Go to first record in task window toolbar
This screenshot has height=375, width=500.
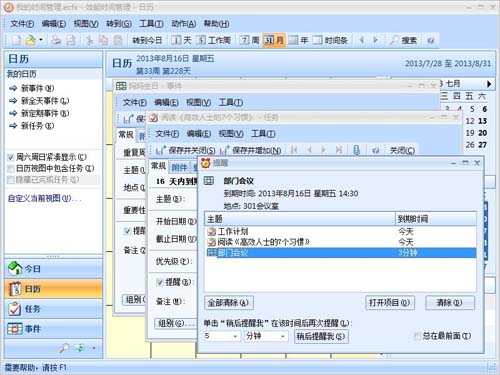294,150
